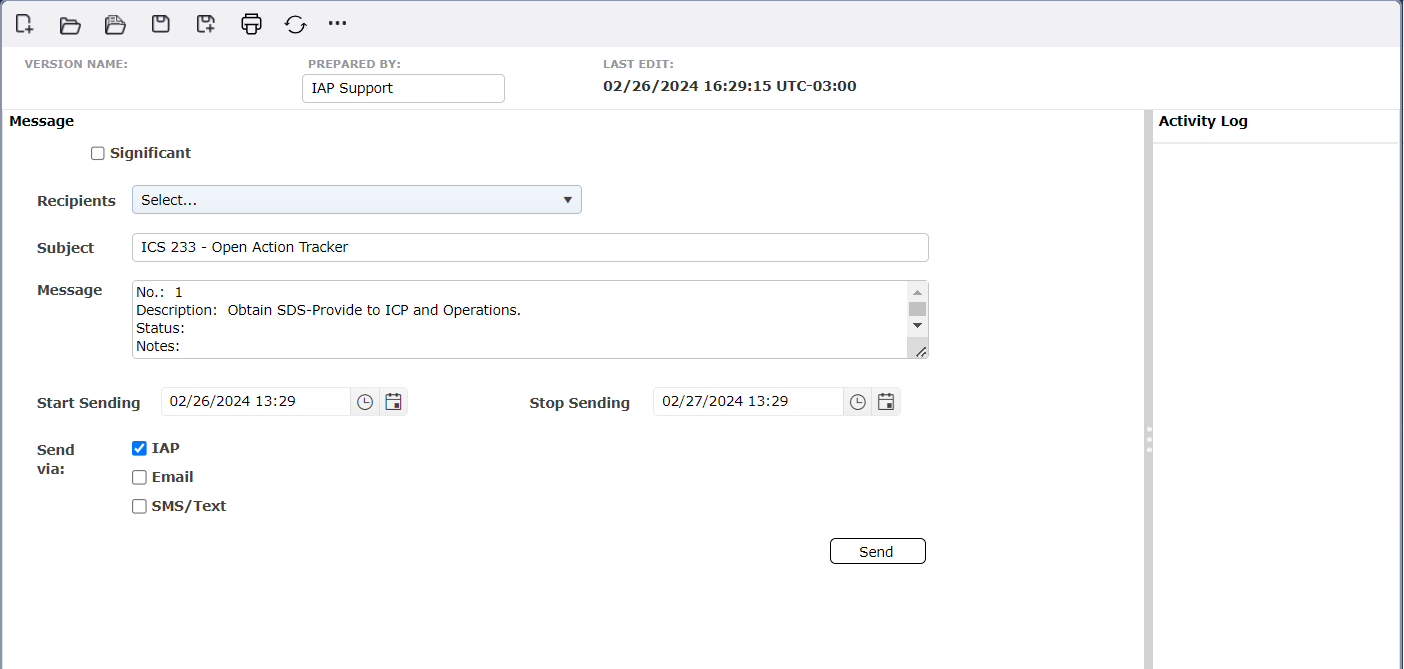Open the three-dot more options menu
Screen dimensions: 1404x669
point(338,23)
